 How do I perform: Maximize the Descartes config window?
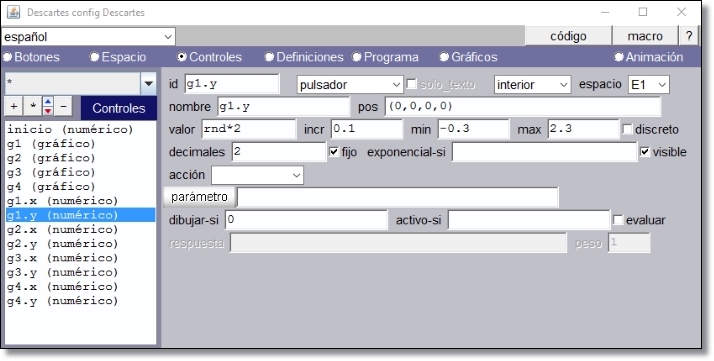[643, 12]
